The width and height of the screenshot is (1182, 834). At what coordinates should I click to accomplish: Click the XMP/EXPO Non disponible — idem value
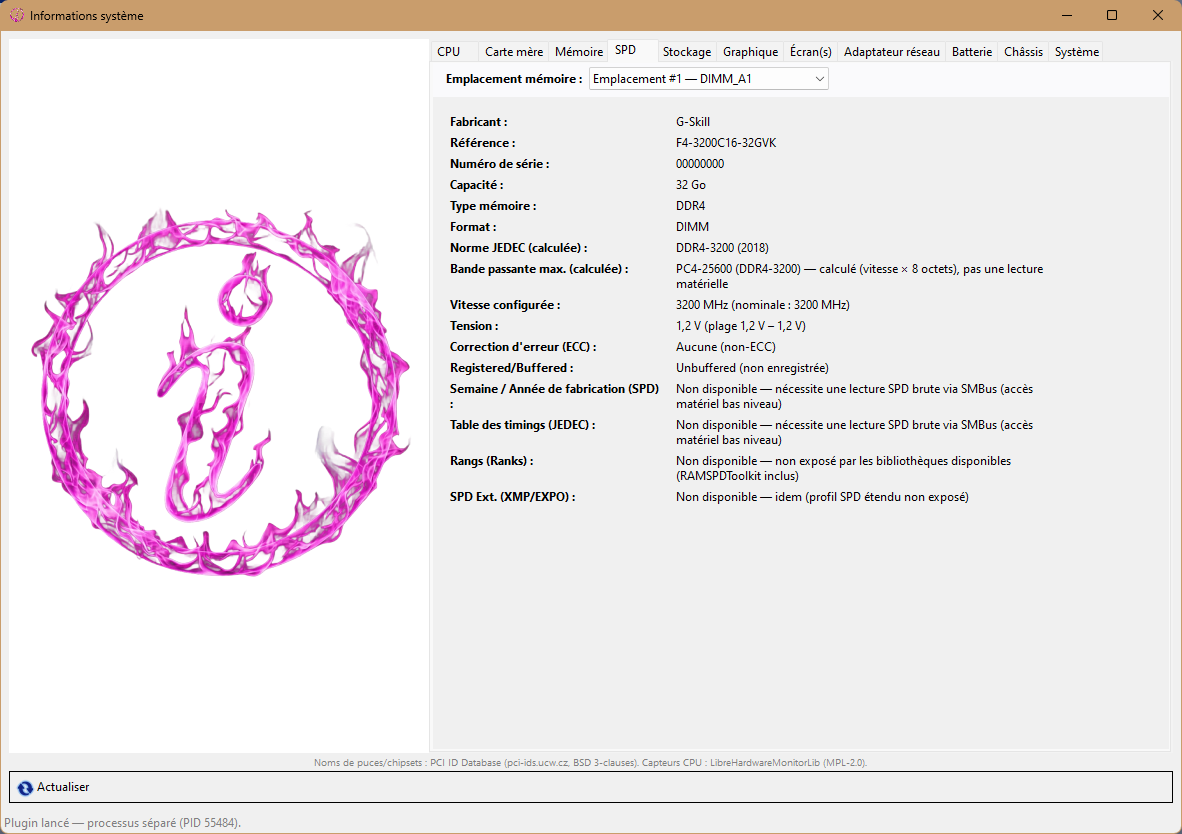[x=822, y=497]
